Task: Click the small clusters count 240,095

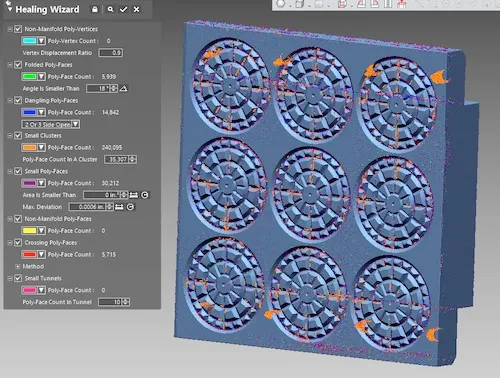Action: [112, 147]
